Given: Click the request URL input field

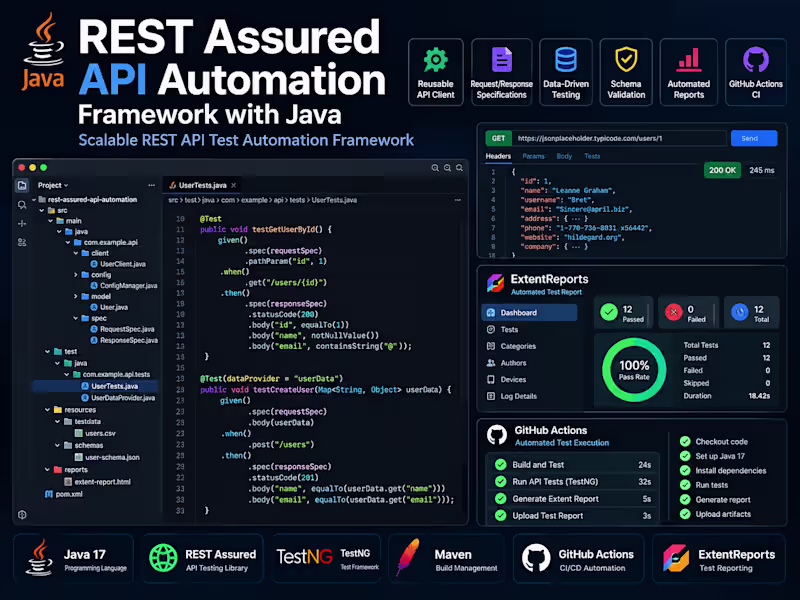Looking at the screenshot, I should click(620, 138).
